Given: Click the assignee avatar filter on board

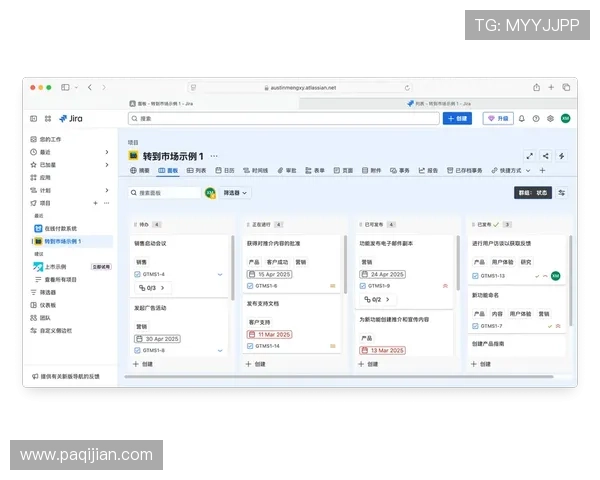Looking at the screenshot, I should [210, 193].
